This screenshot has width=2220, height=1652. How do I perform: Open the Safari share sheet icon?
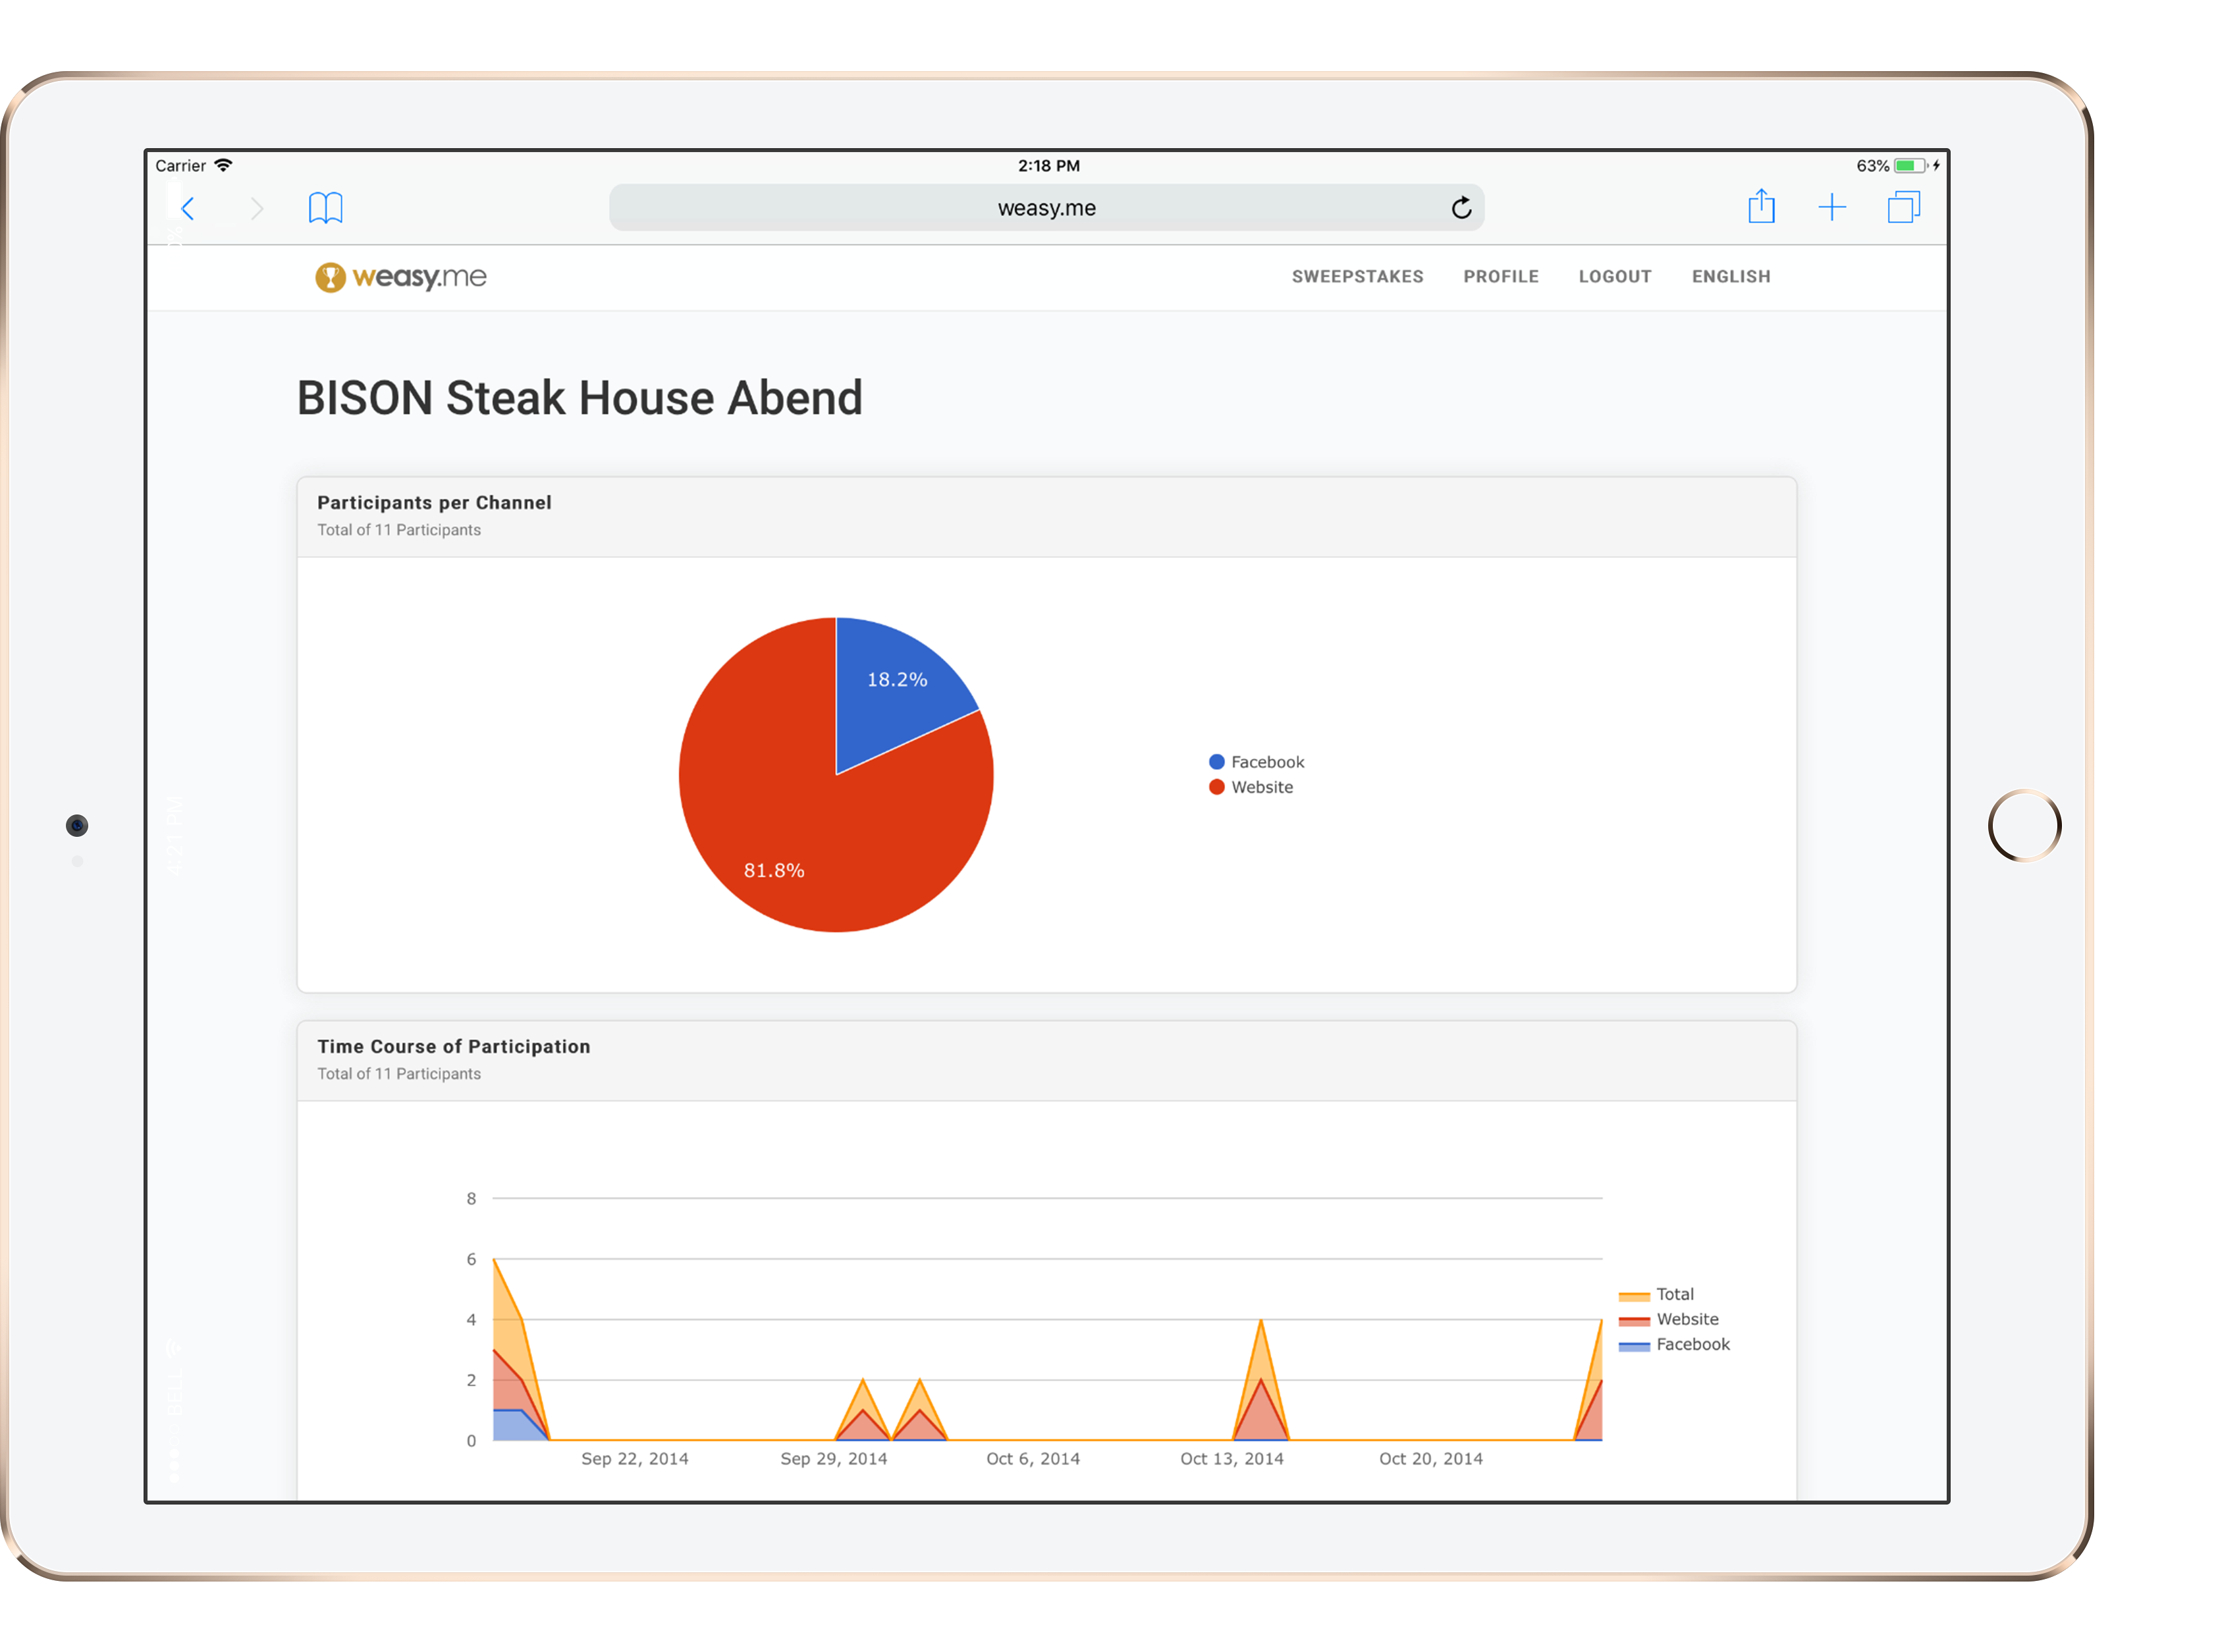coord(1761,207)
